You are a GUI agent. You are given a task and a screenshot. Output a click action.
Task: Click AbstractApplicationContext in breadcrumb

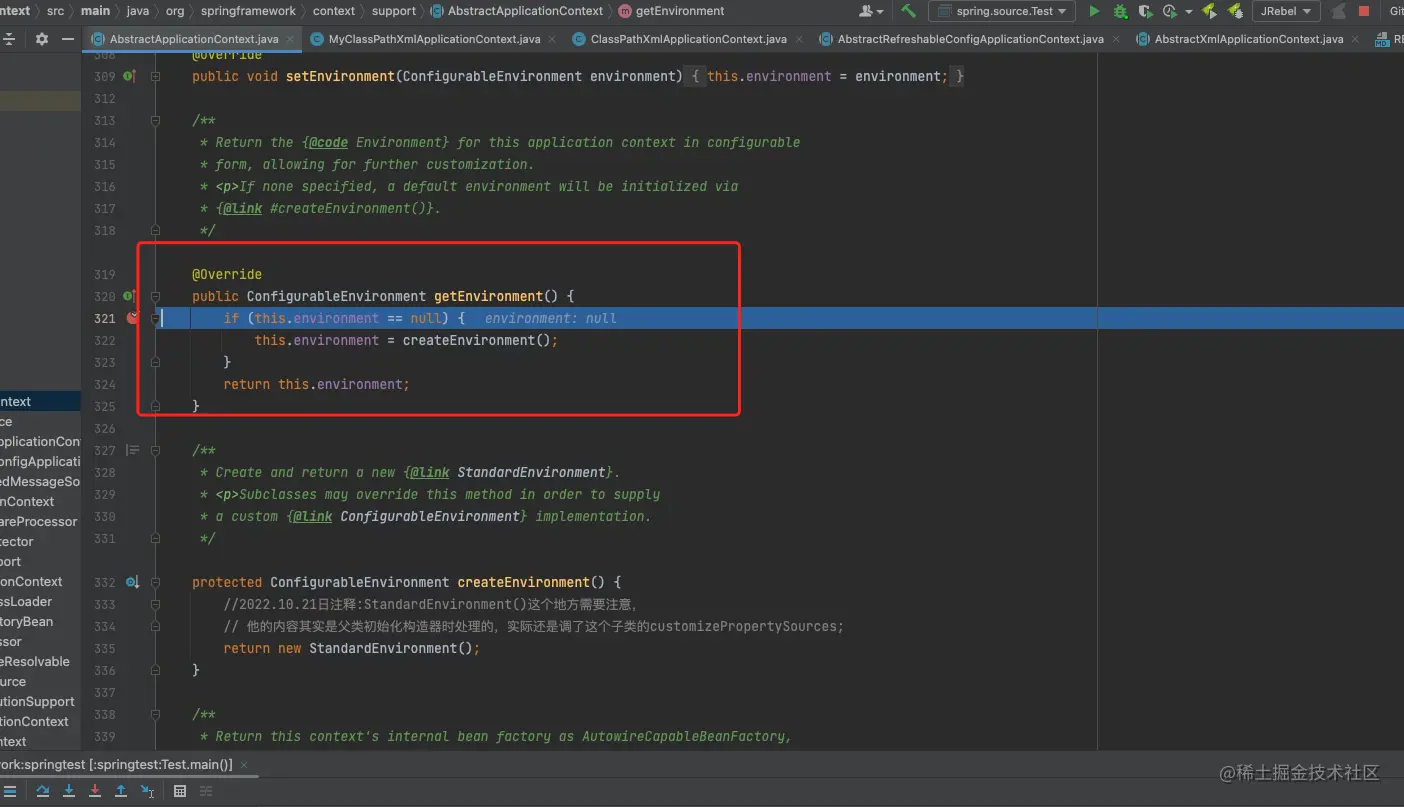point(517,11)
